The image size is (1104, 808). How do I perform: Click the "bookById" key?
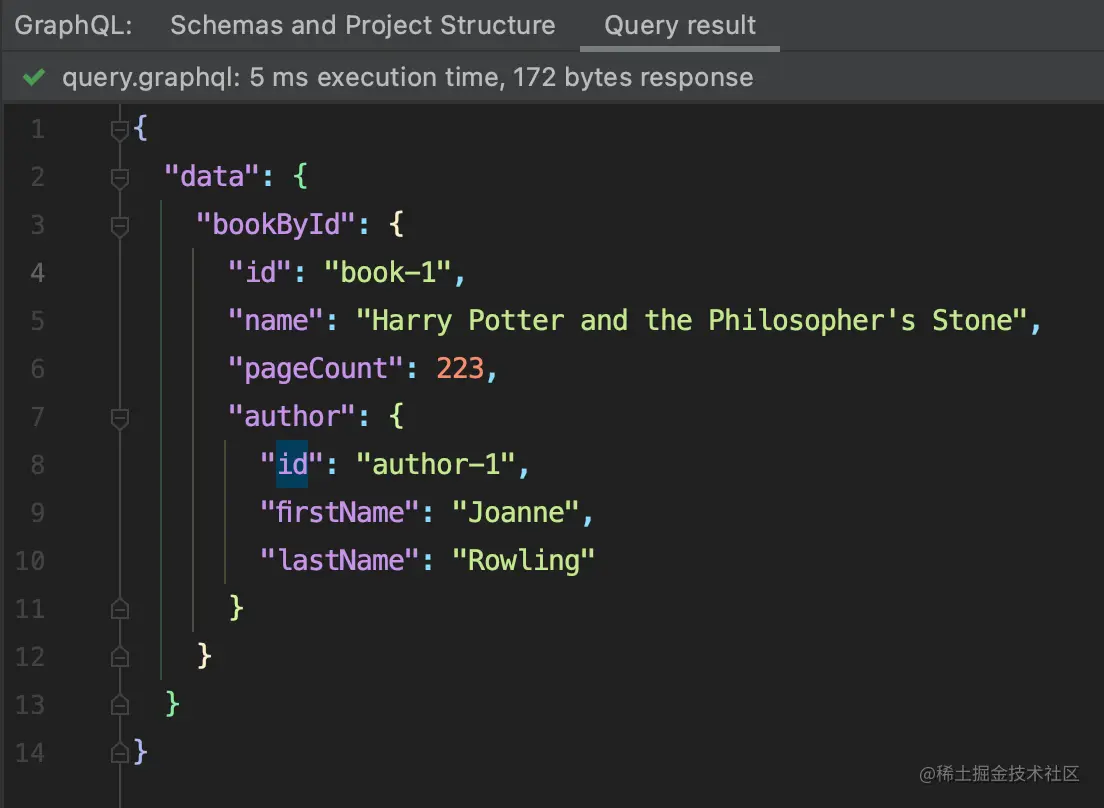pyautogui.click(x=275, y=225)
